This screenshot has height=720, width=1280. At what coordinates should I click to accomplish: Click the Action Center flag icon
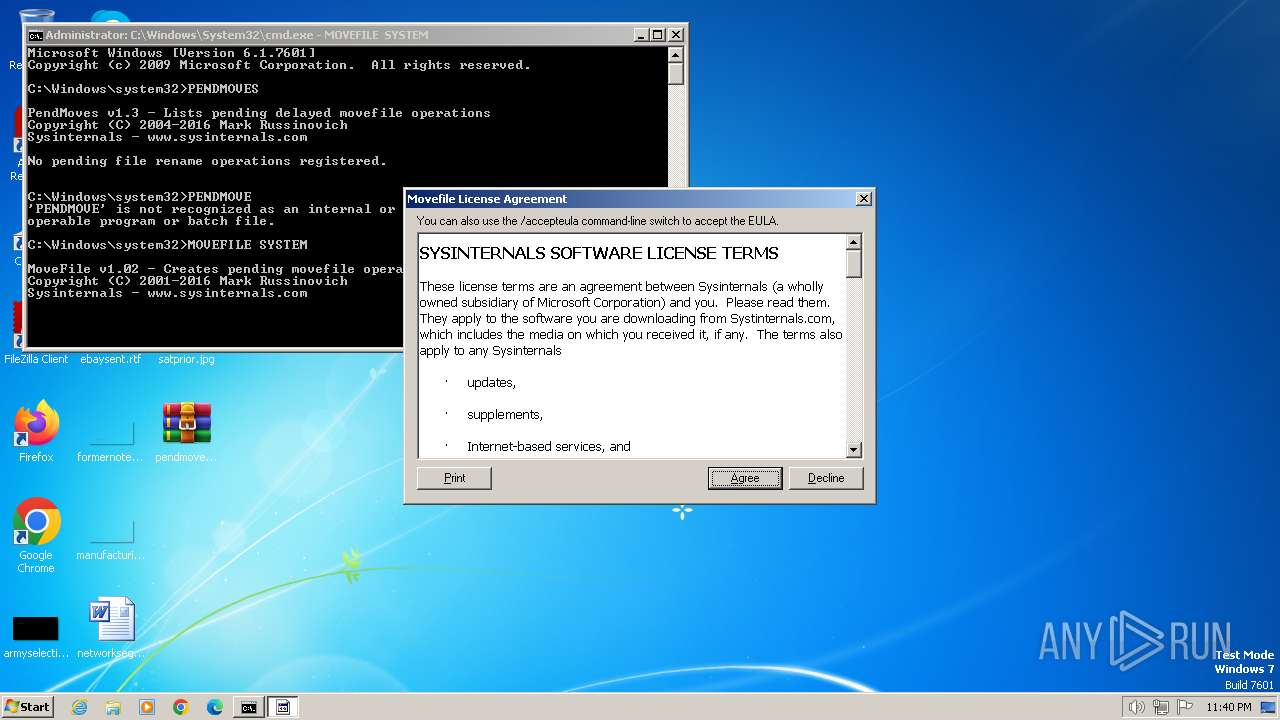(1185, 707)
